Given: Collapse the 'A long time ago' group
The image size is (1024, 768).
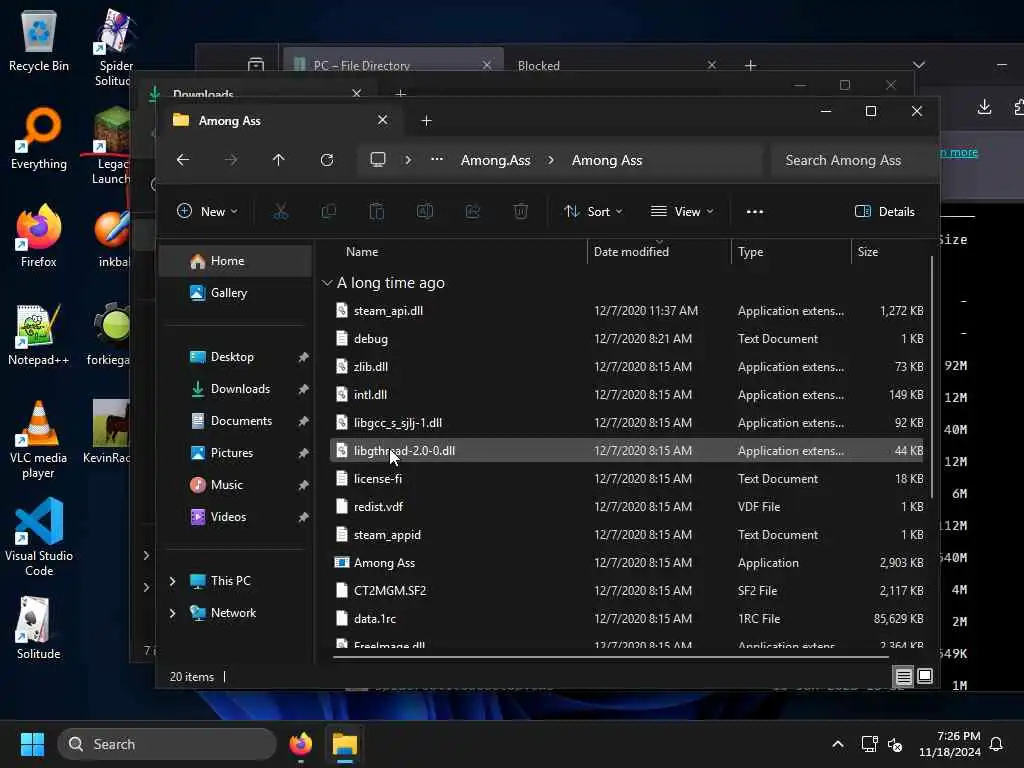Looking at the screenshot, I should pos(327,283).
